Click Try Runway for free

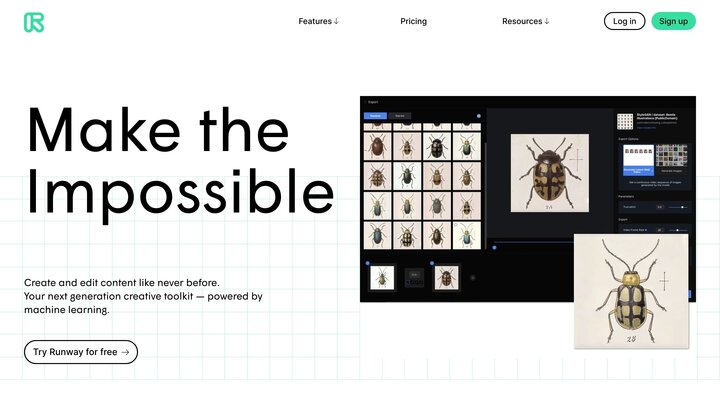point(81,352)
